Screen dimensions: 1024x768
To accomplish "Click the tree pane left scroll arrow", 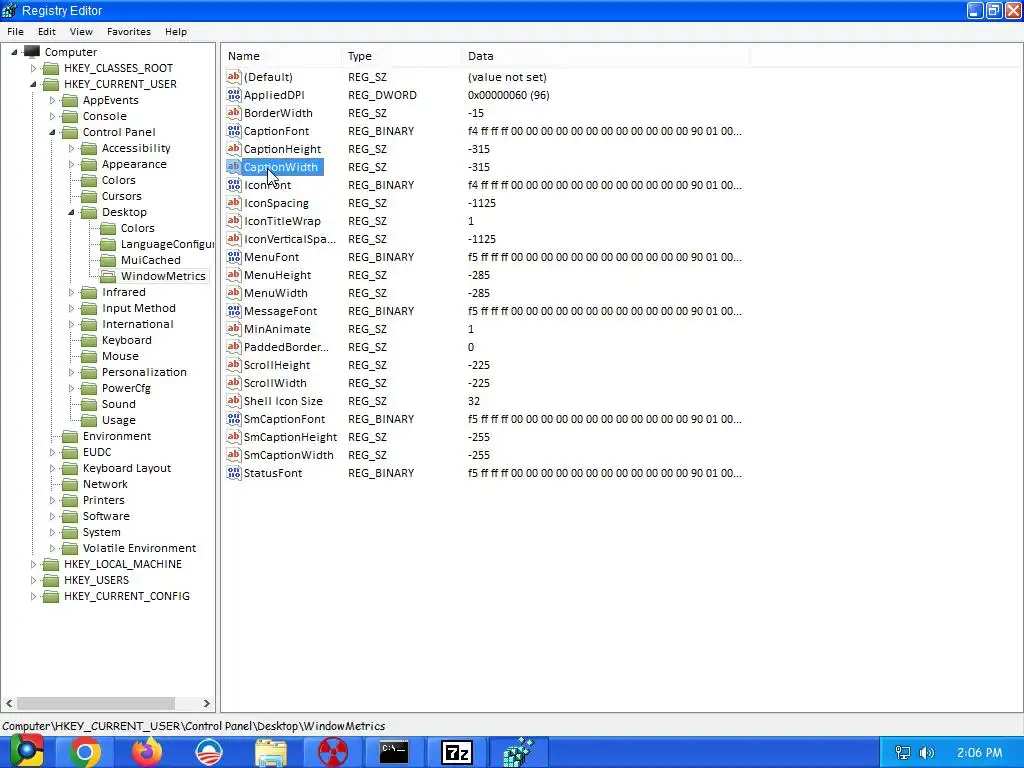I will pyautogui.click(x=9, y=703).
